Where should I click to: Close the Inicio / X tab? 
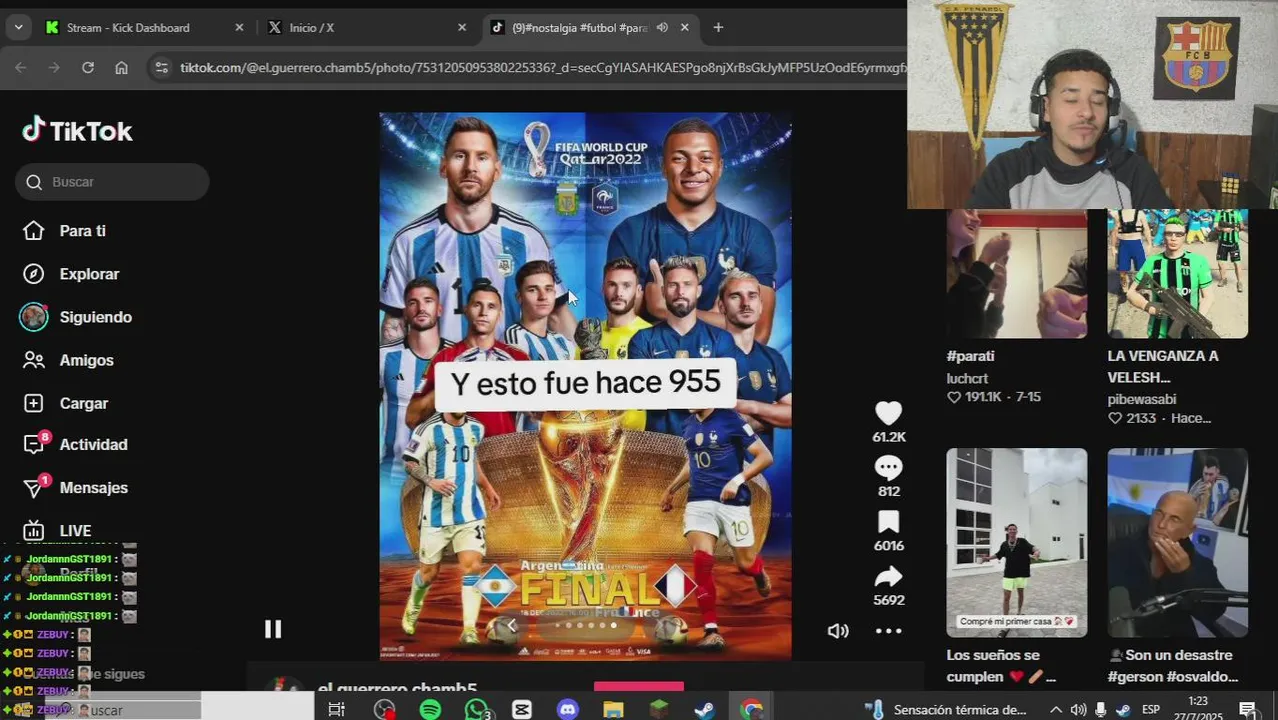point(462,28)
